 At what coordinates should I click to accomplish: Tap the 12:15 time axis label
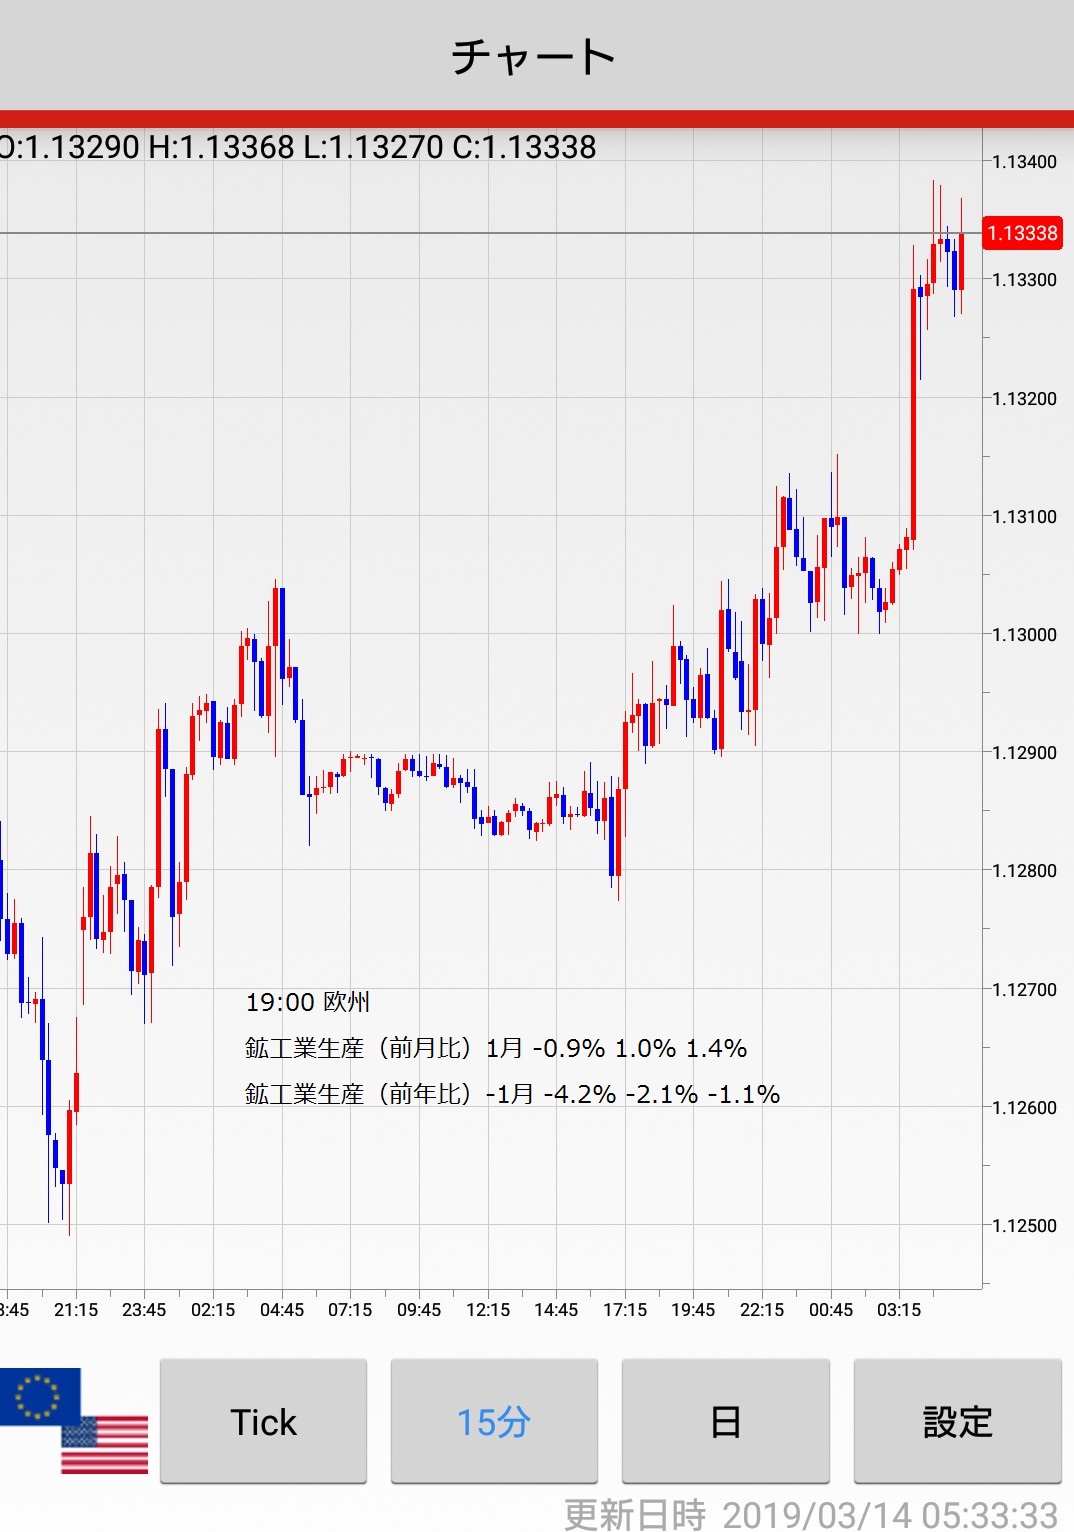[488, 1310]
